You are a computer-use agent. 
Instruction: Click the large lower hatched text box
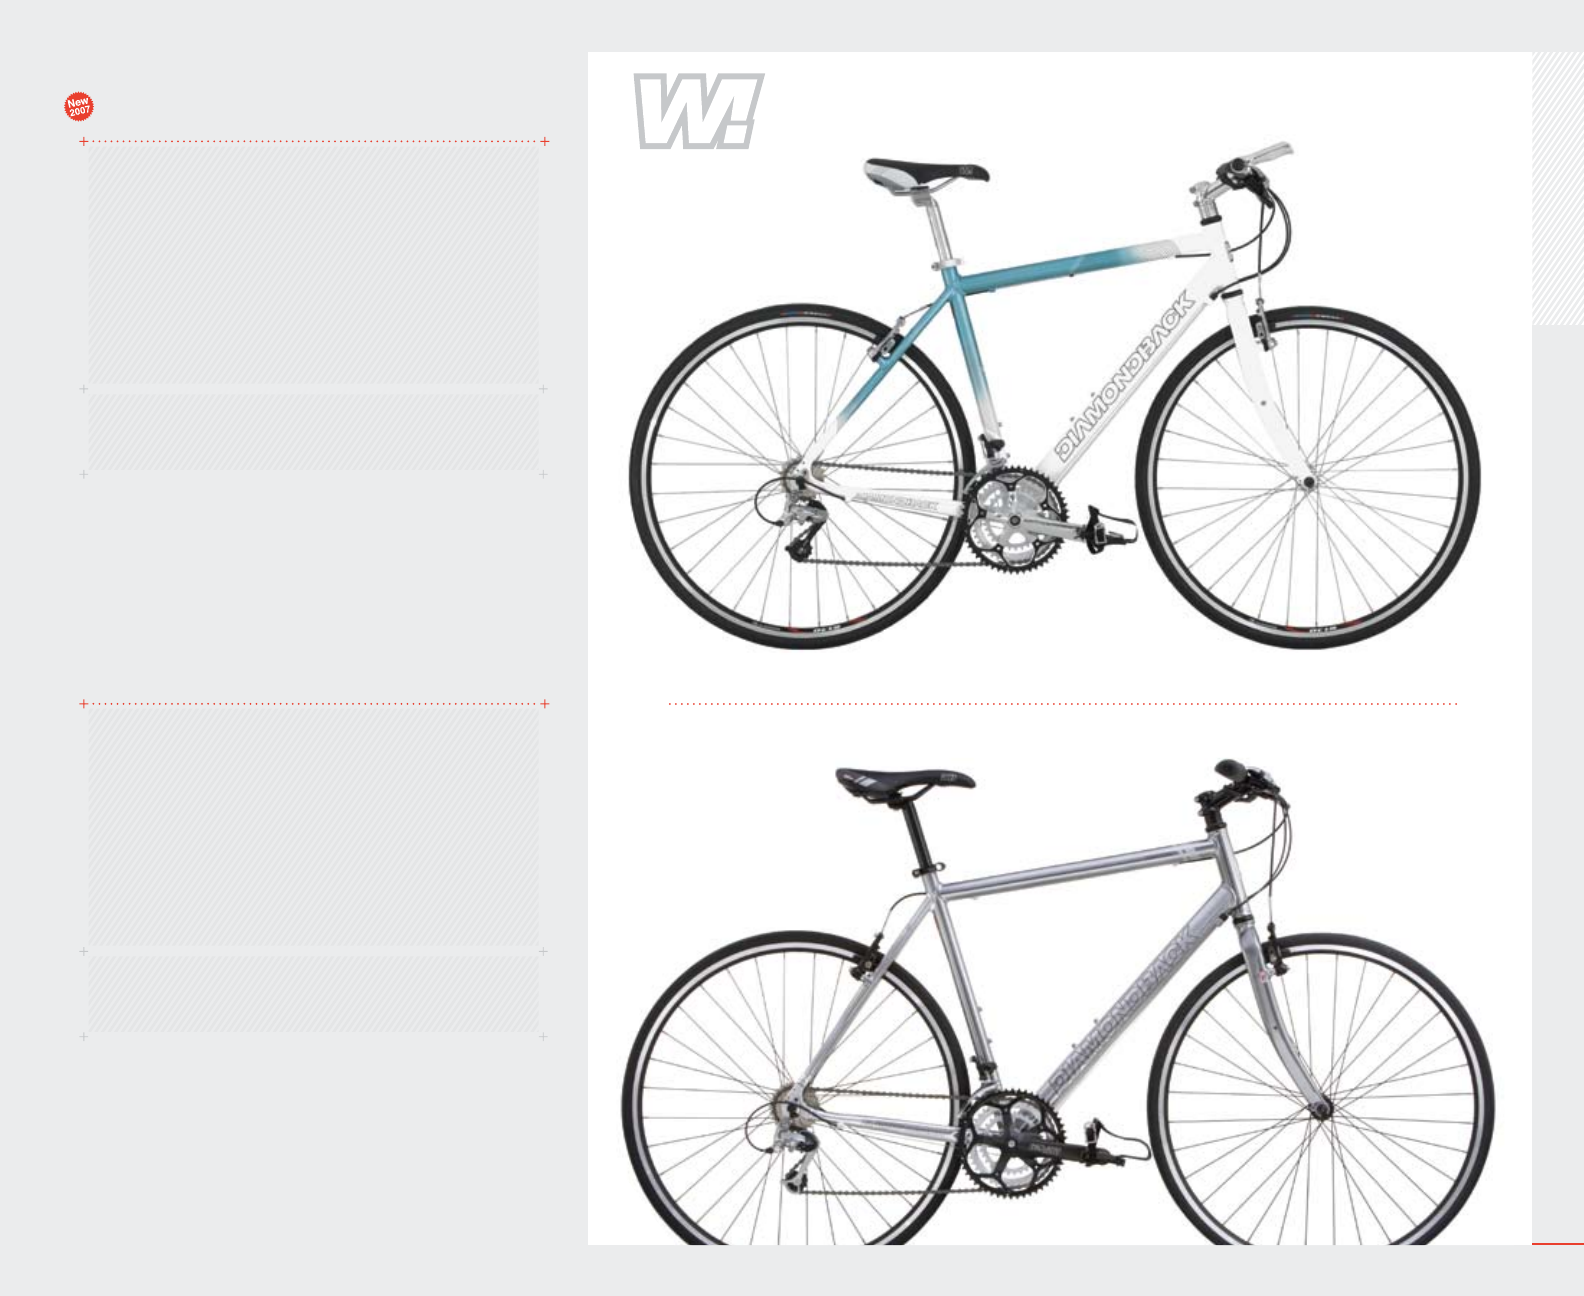[313, 828]
